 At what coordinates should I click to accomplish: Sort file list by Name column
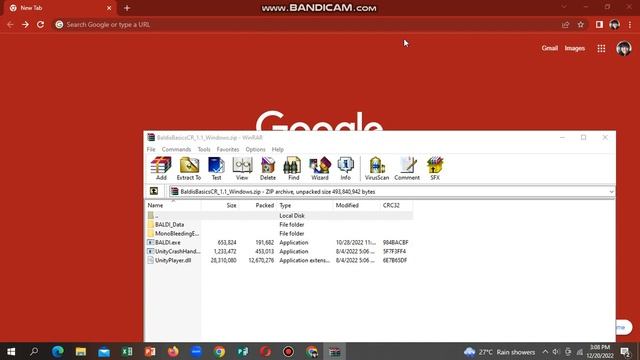173,205
